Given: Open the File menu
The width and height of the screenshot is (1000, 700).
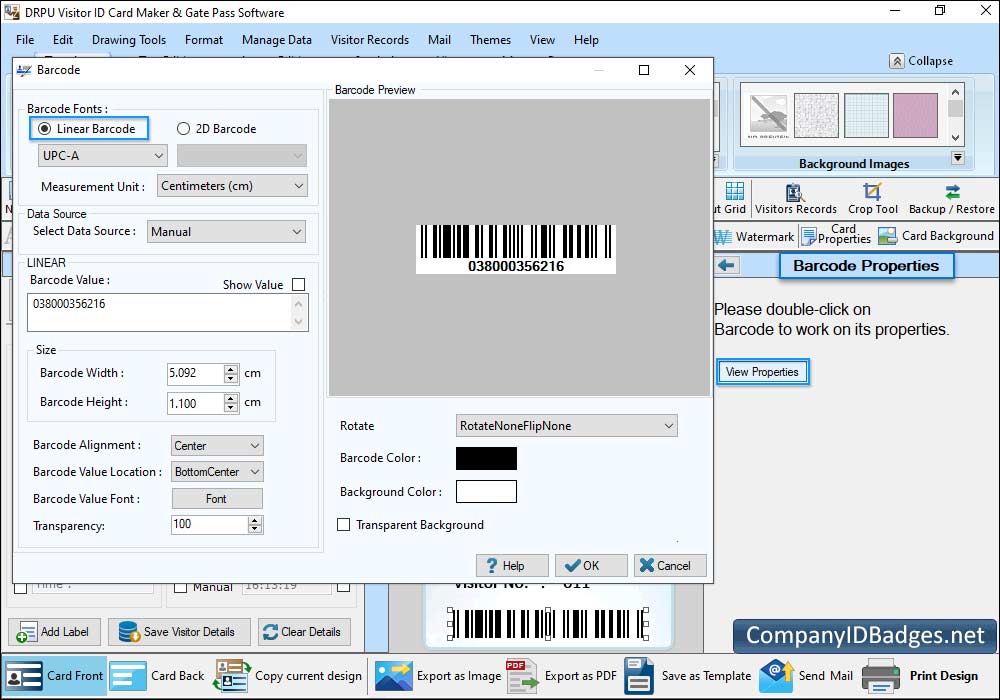Looking at the screenshot, I should [25, 40].
